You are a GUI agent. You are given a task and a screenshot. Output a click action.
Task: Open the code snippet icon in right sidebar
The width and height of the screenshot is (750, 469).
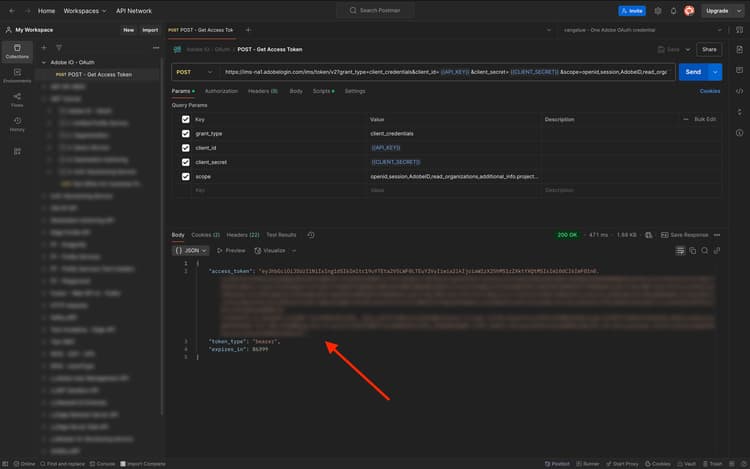[739, 91]
